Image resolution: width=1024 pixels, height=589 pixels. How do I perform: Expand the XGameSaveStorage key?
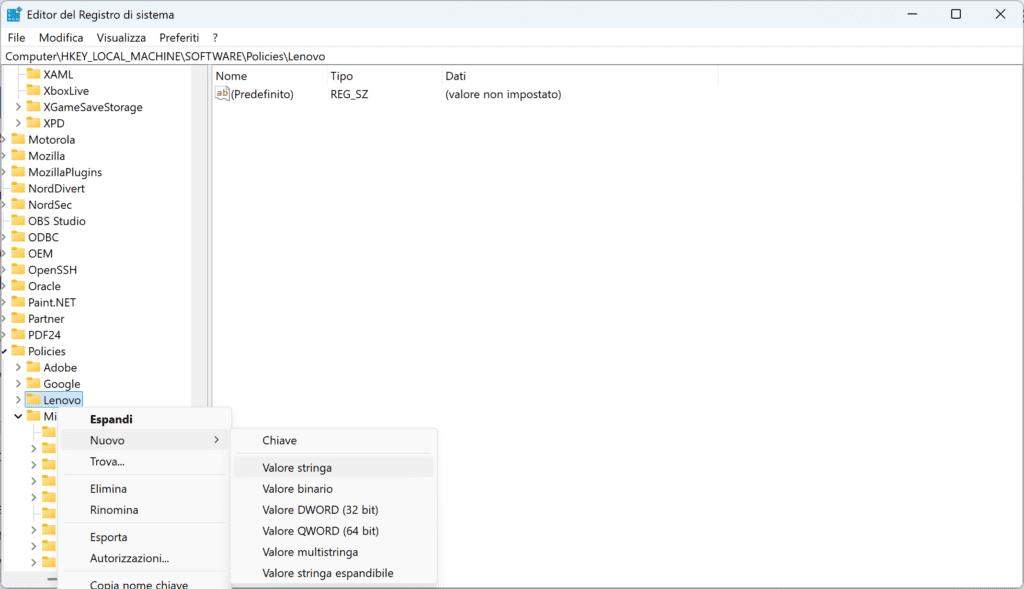click(x=20, y=107)
